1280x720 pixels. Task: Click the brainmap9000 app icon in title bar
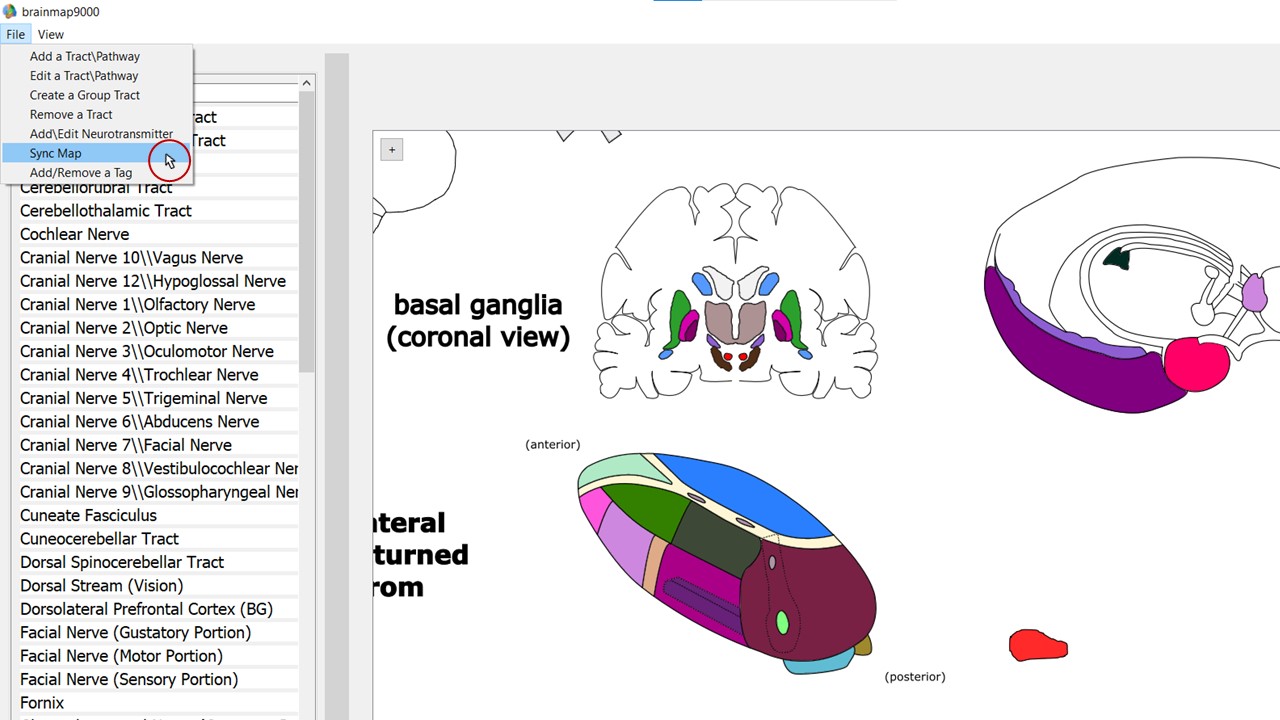10,12
